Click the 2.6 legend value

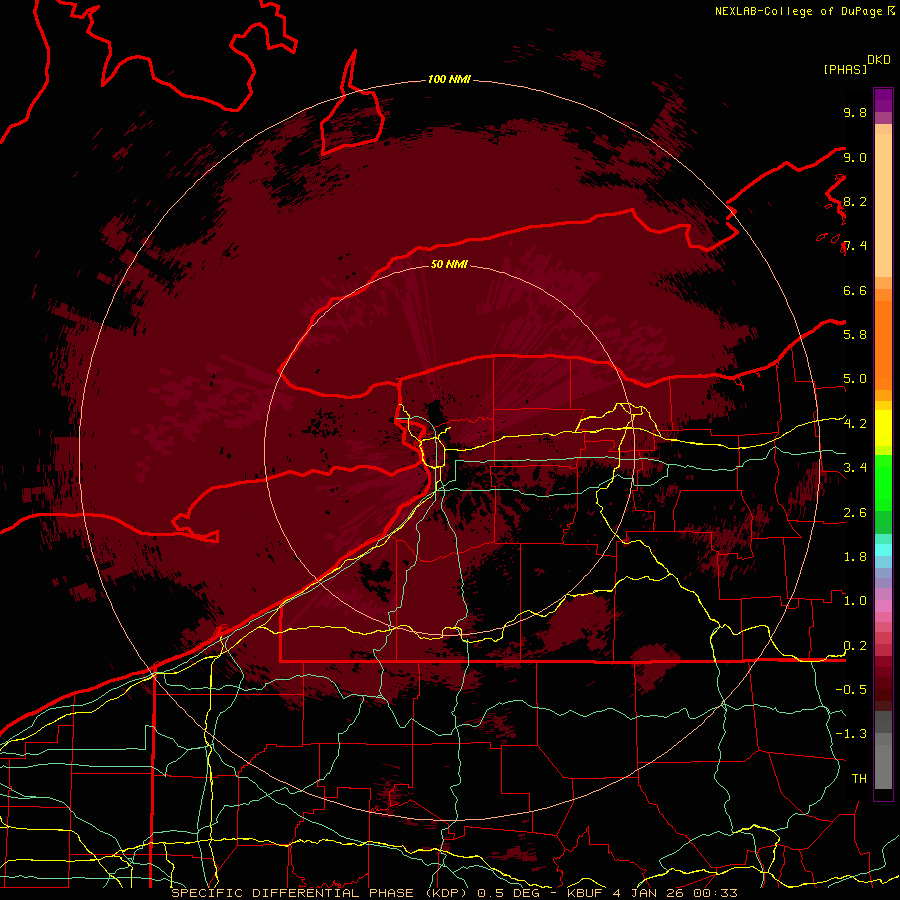click(855, 513)
